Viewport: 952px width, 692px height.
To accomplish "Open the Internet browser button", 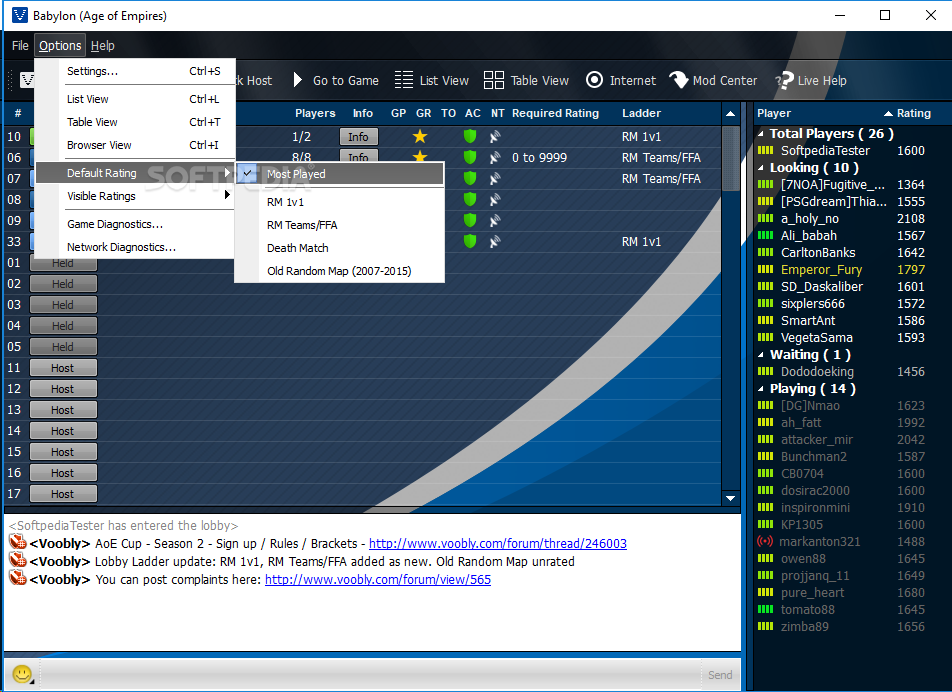I will 620,80.
